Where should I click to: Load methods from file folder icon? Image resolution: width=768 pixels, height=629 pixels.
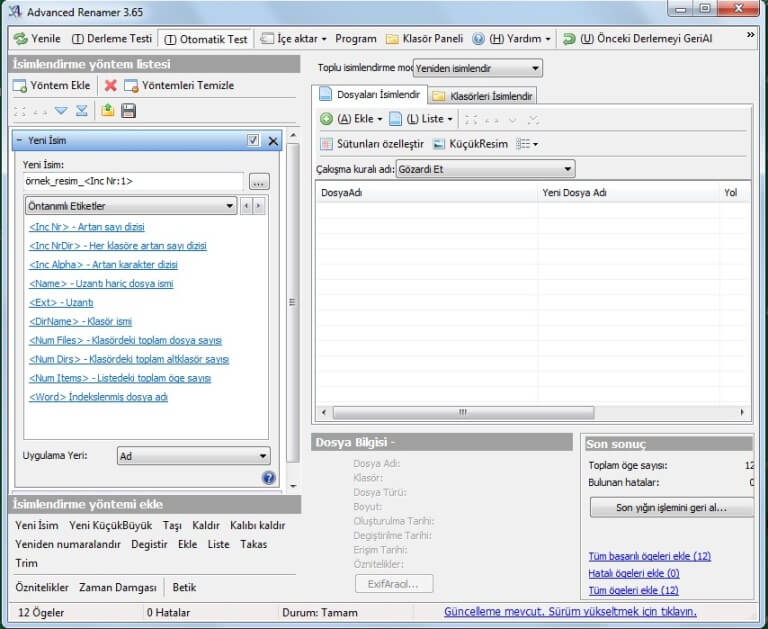coord(108,111)
